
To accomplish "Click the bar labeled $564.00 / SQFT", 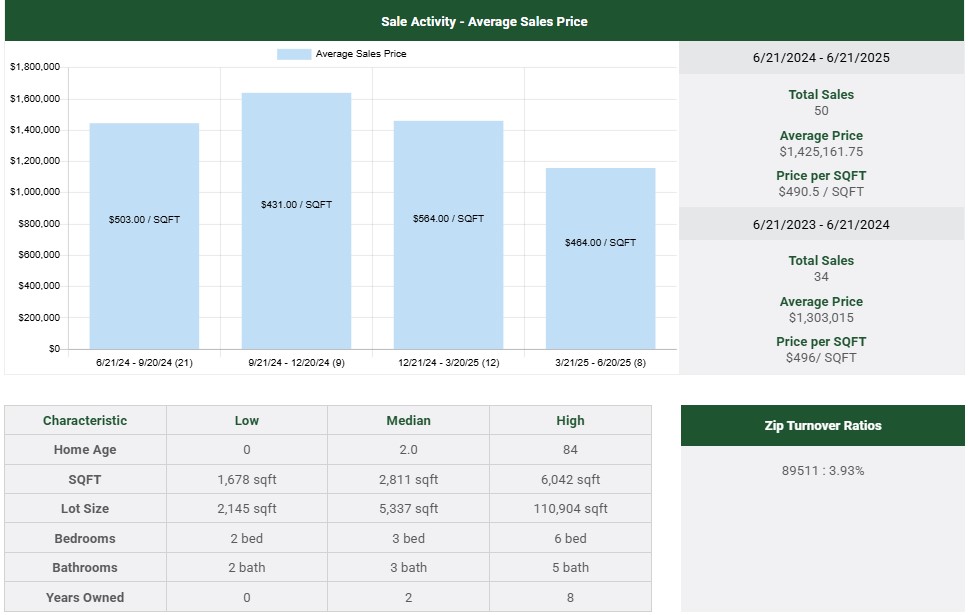I will [448, 234].
